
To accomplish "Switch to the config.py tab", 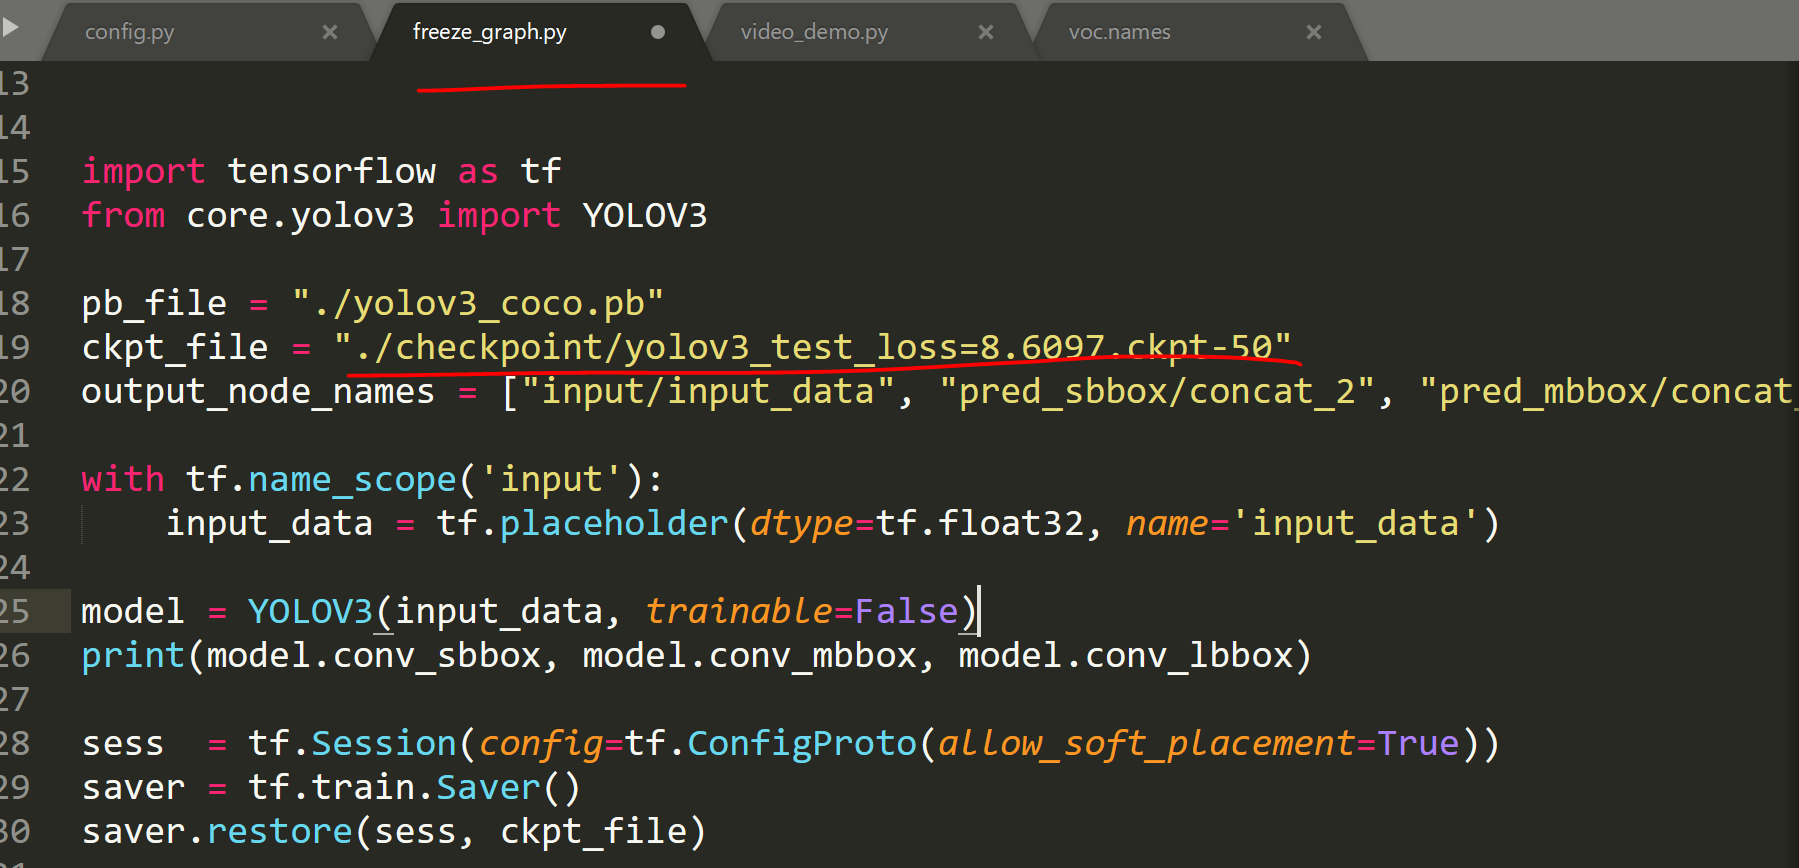I will [x=130, y=32].
